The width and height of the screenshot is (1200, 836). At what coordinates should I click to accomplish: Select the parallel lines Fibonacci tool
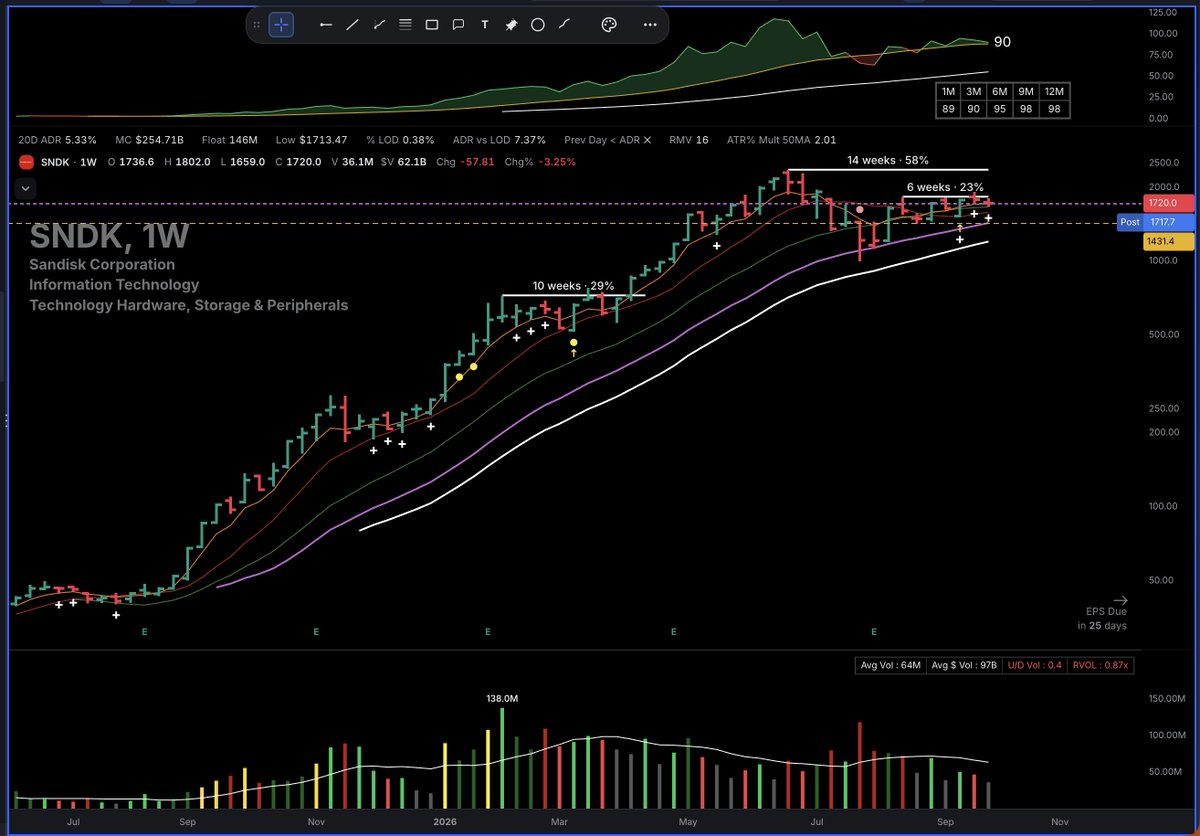point(405,25)
